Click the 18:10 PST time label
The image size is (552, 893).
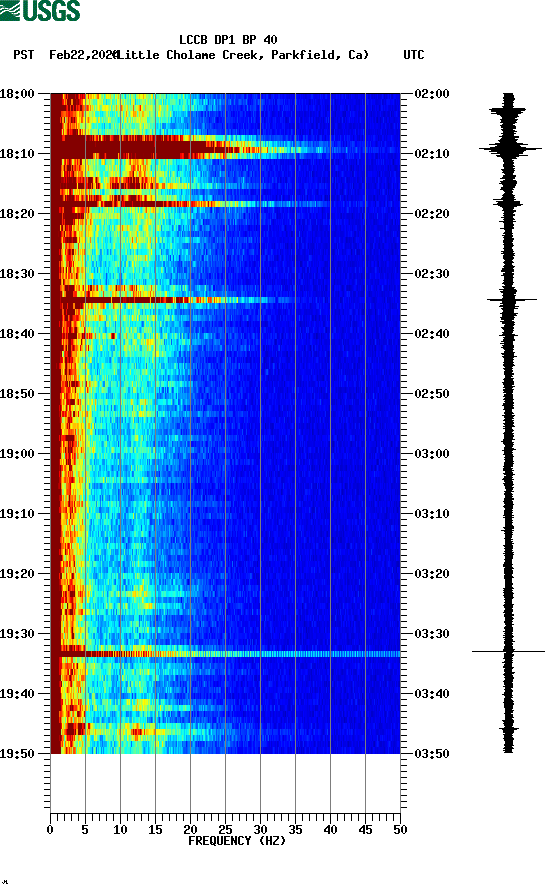click(17, 154)
